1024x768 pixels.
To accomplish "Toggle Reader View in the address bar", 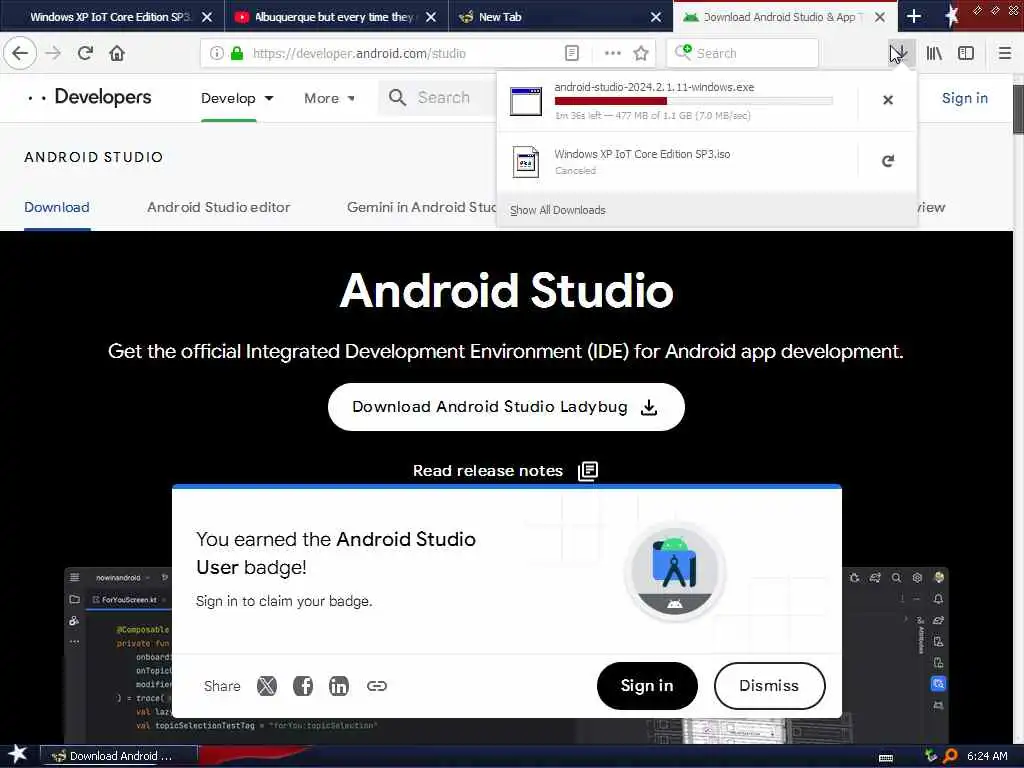I will point(571,54).
